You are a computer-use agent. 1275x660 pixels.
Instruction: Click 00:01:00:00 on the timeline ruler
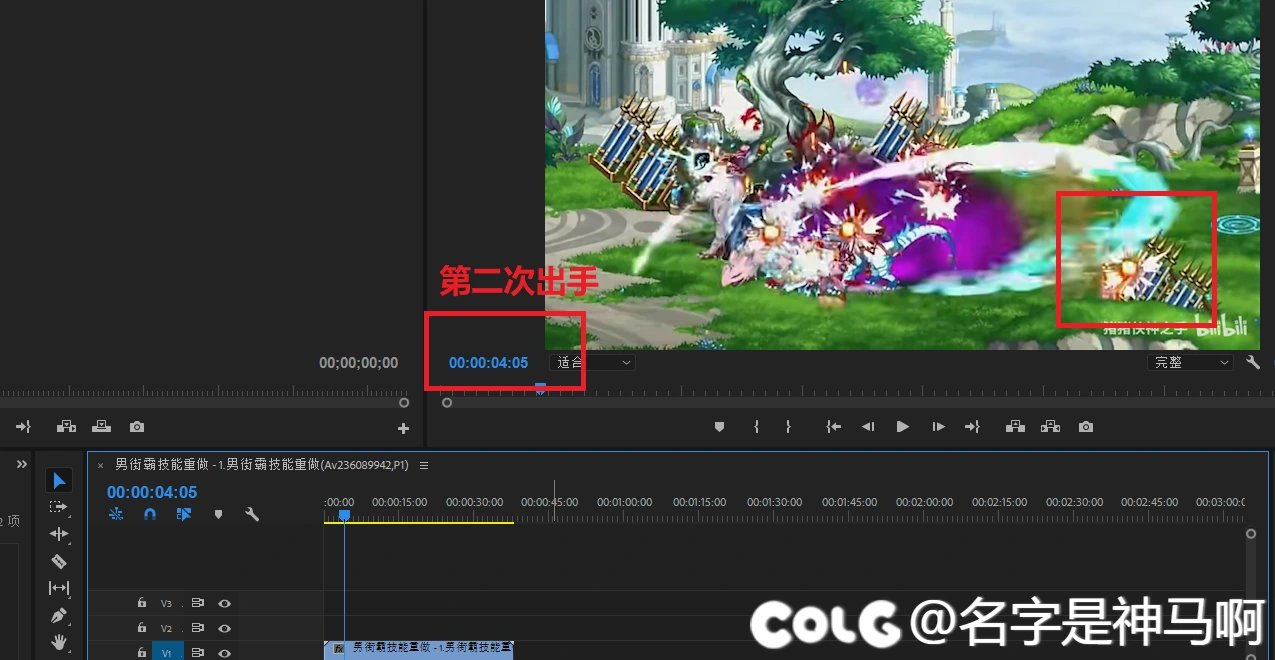pyautogui.click(x=625, y=502)
